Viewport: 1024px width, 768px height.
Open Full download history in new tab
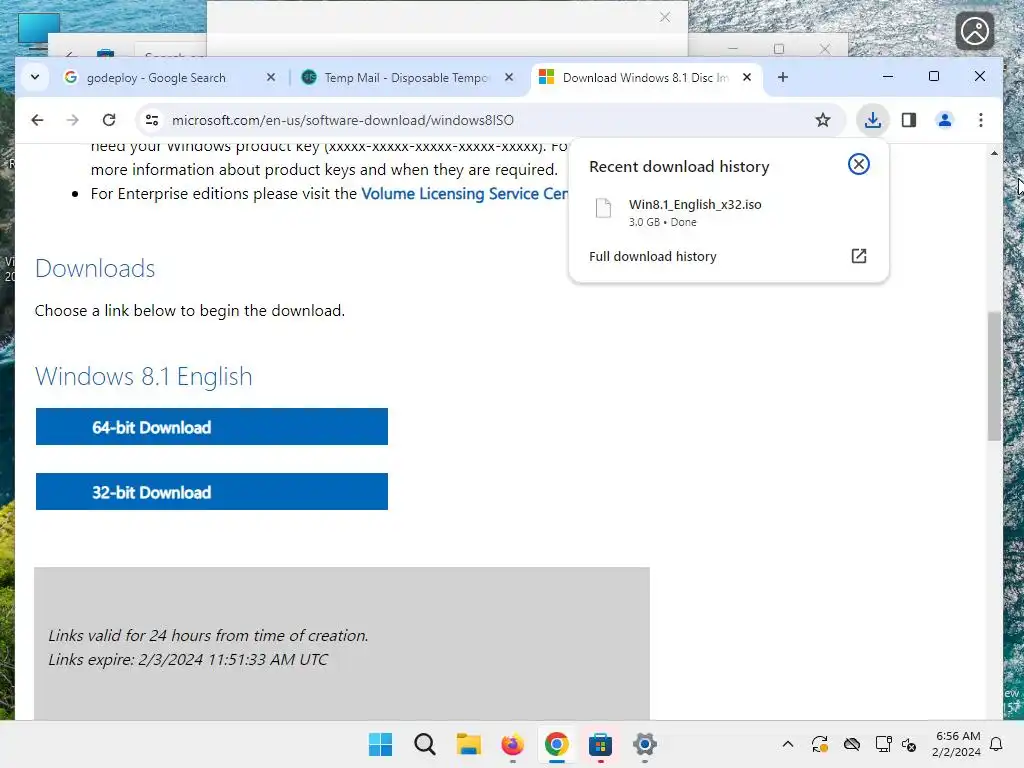click(x=859, y=256)
